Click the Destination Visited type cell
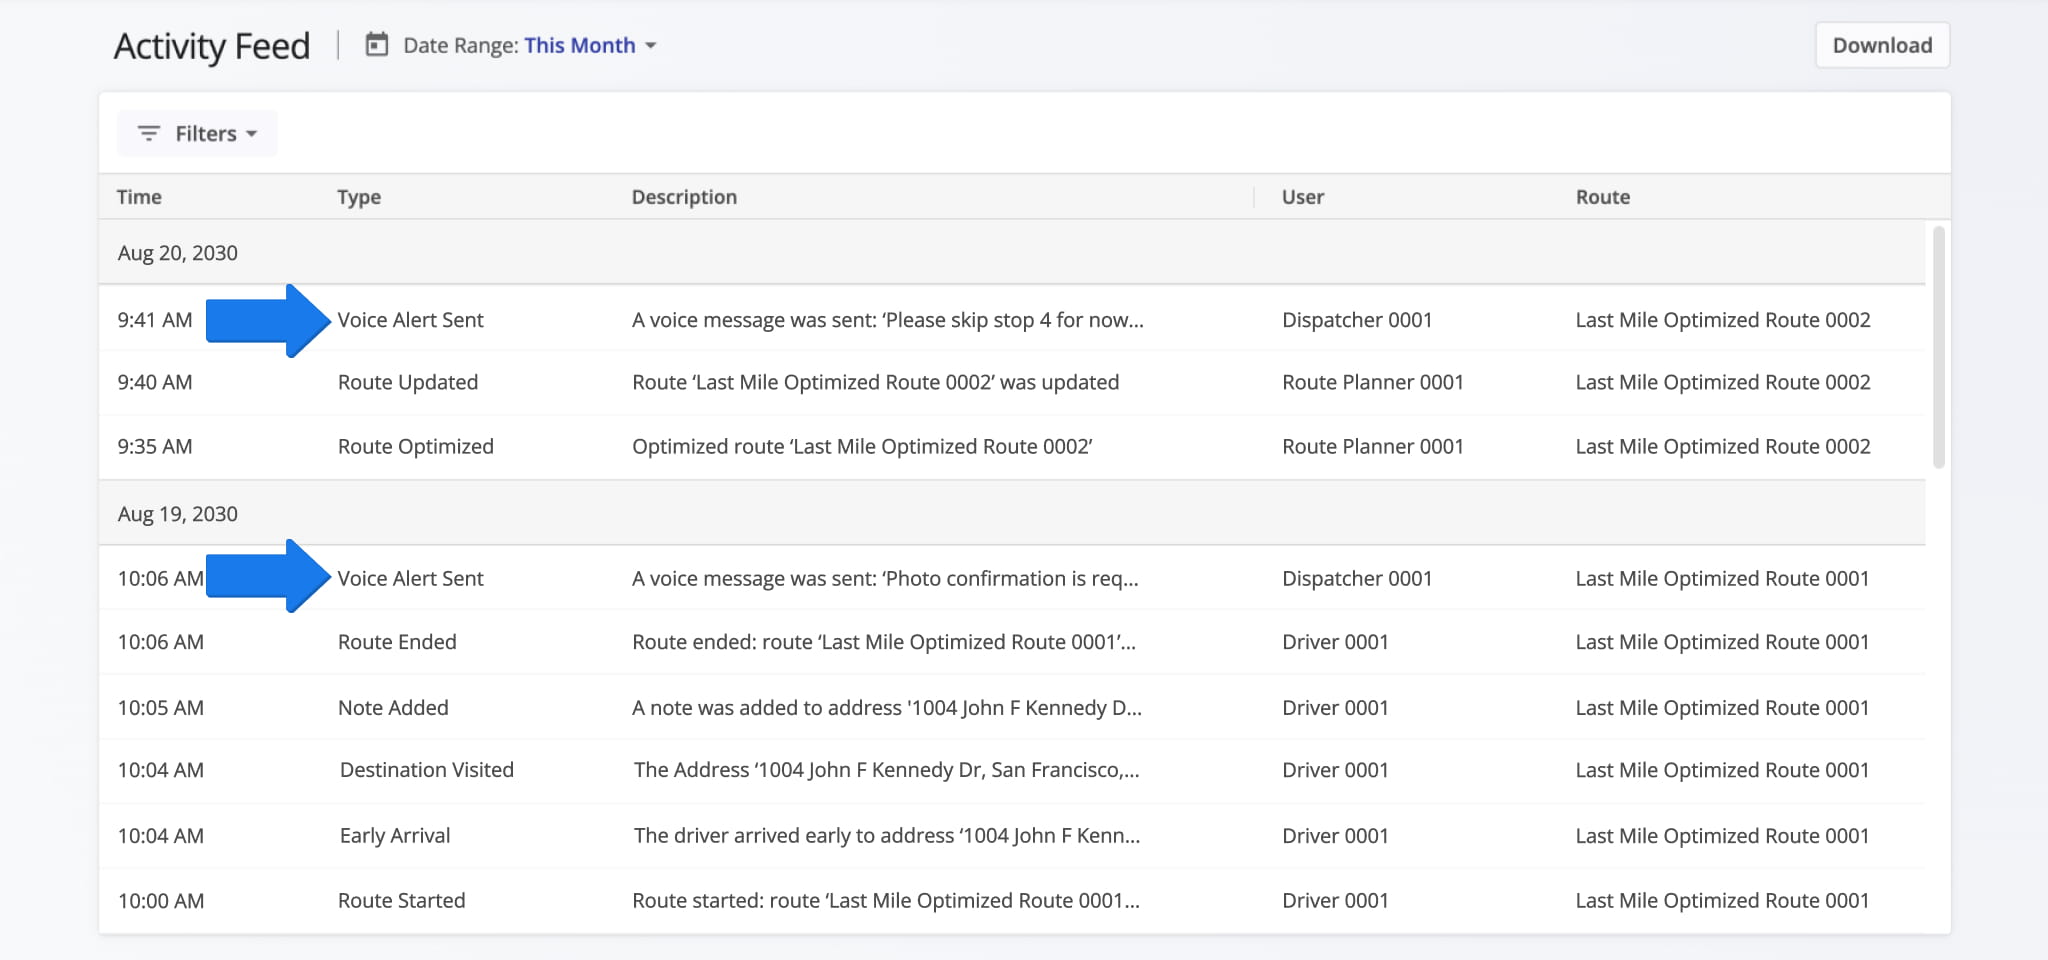The width and height of the screenshot is (2048, 960). coord(427,770)
